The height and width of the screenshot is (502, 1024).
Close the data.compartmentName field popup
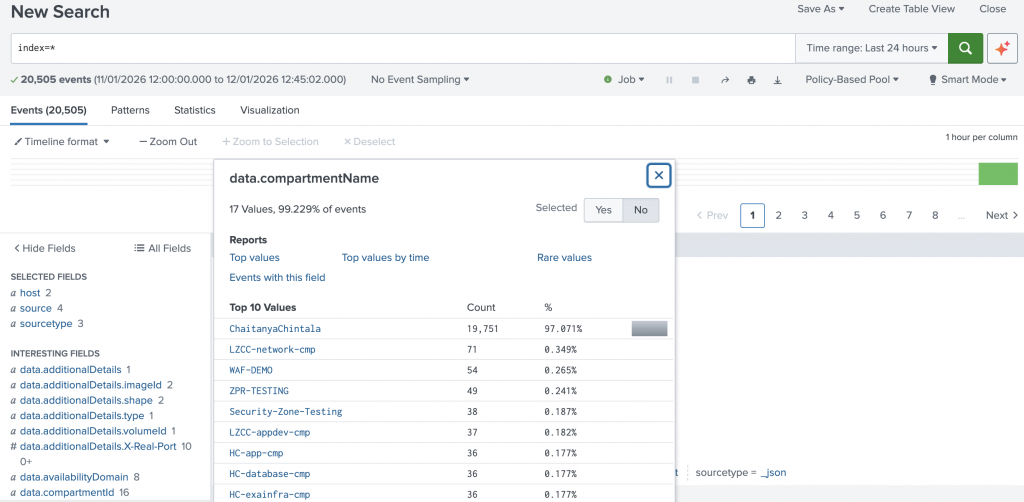pos(658,176)
